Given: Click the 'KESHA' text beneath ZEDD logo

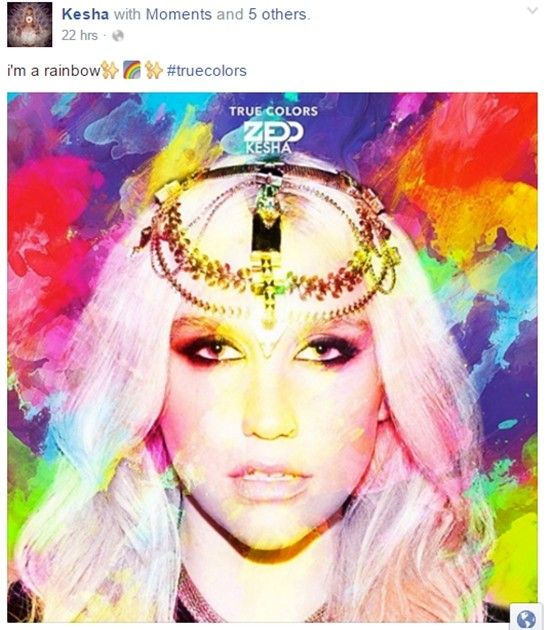Looking at the screenshot, I should point(268,148).
